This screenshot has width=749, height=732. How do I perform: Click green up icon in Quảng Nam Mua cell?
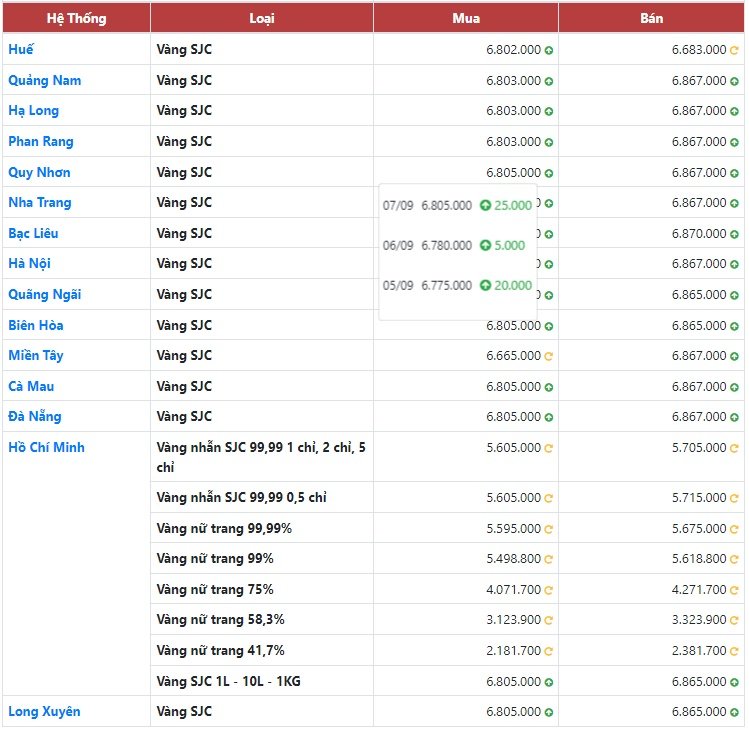click(549, 81)
